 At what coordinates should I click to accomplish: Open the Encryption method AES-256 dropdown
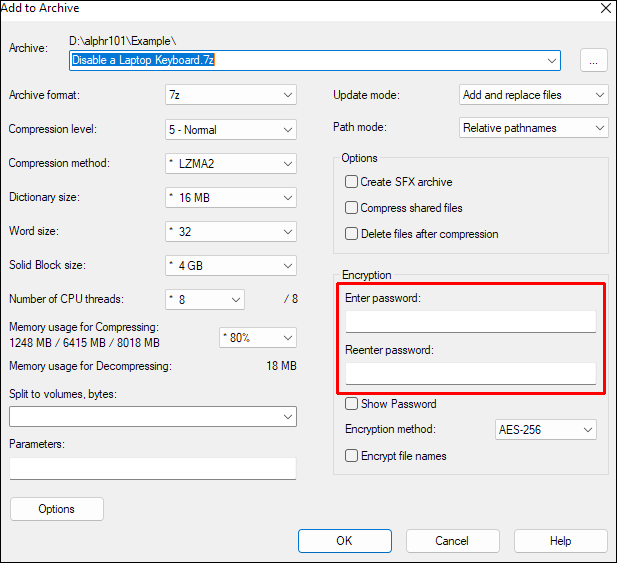[x=546, y=430]
